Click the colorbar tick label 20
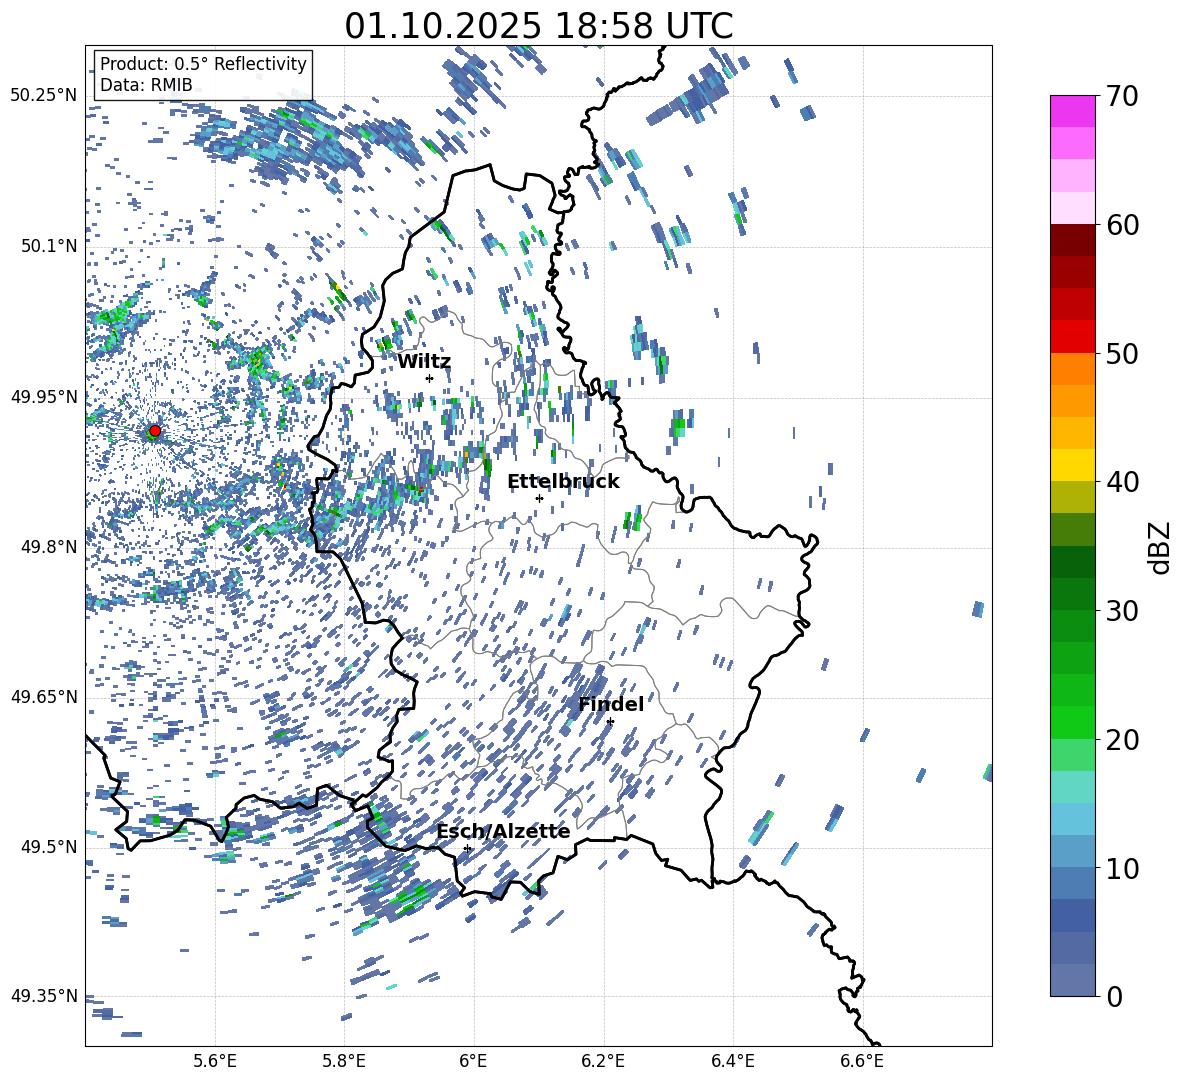This screenshot has width=1184, height=1081. [1122, 739]
